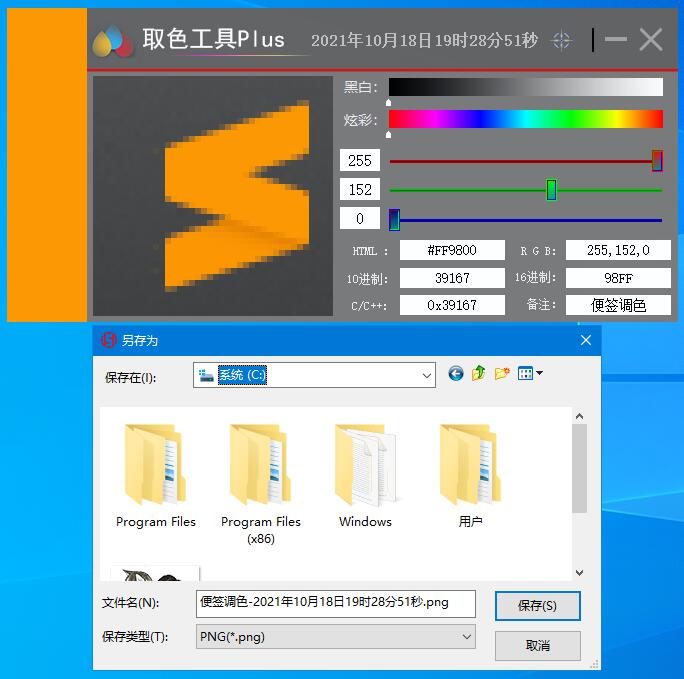Screen dimensions: 684x679
Task: Click the magnified pixel preview image
Action: (x=213, y=196)
